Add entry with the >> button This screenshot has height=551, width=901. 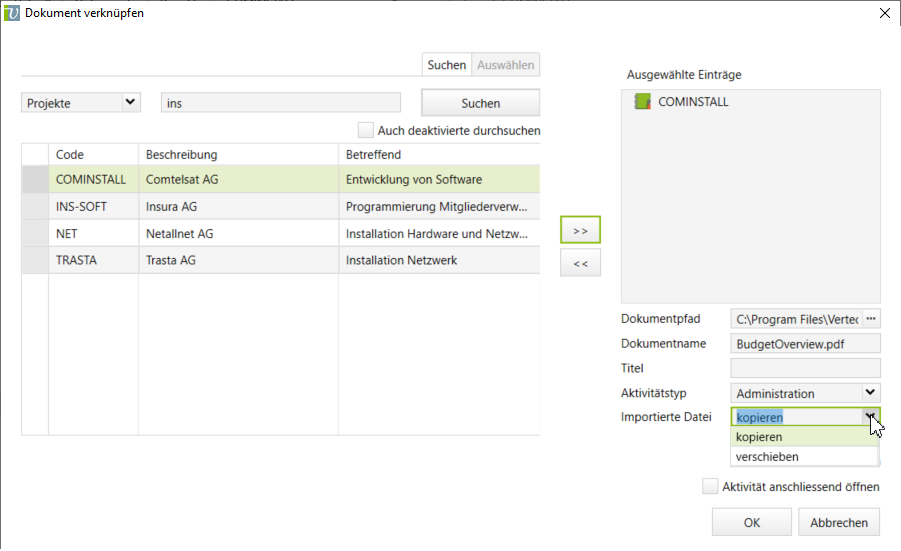click(580, 230)
